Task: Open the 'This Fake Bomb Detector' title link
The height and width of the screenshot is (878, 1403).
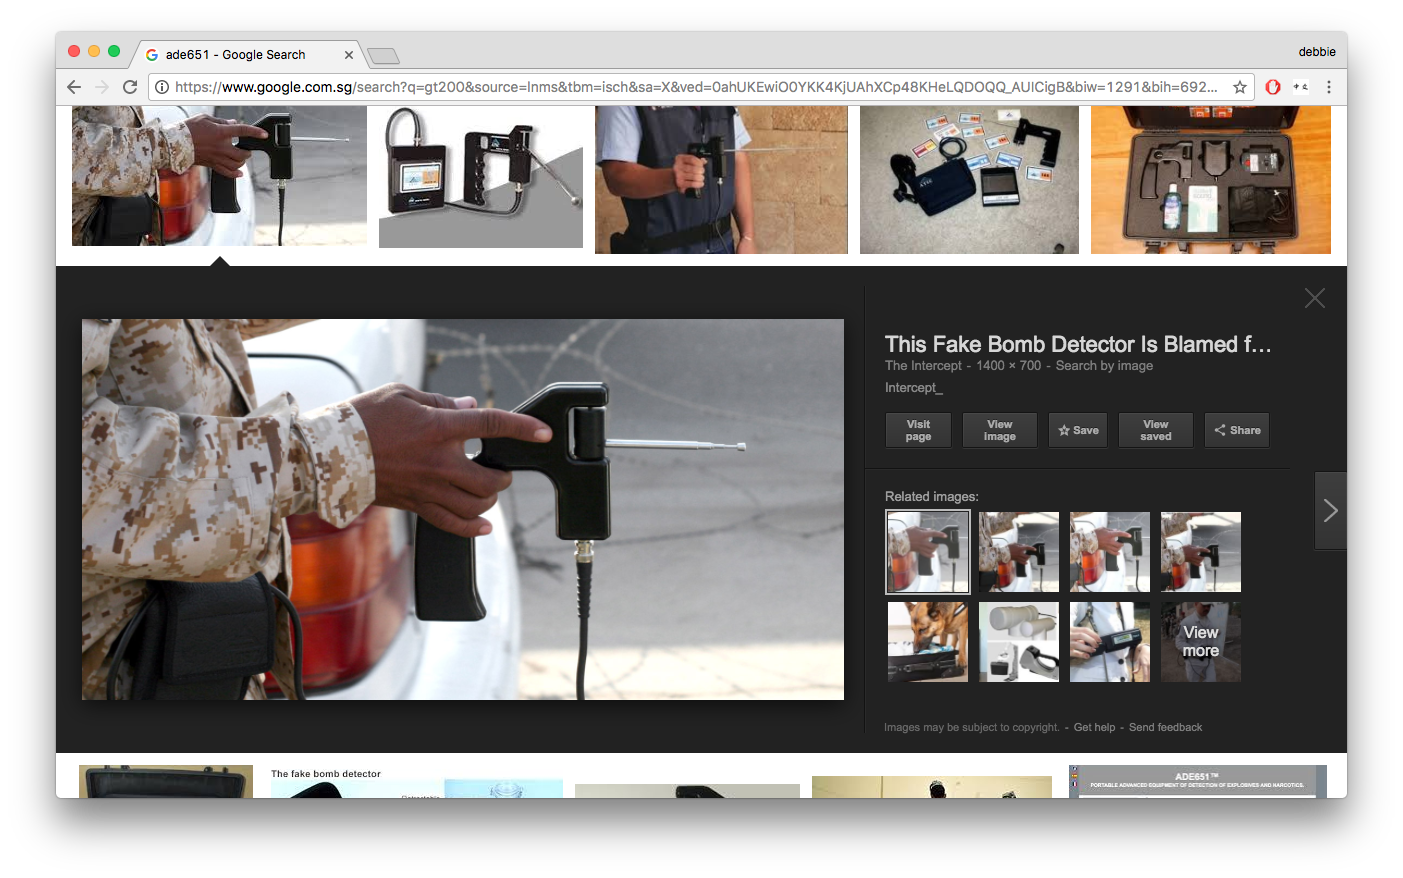Action: [x=1078, y=344]
